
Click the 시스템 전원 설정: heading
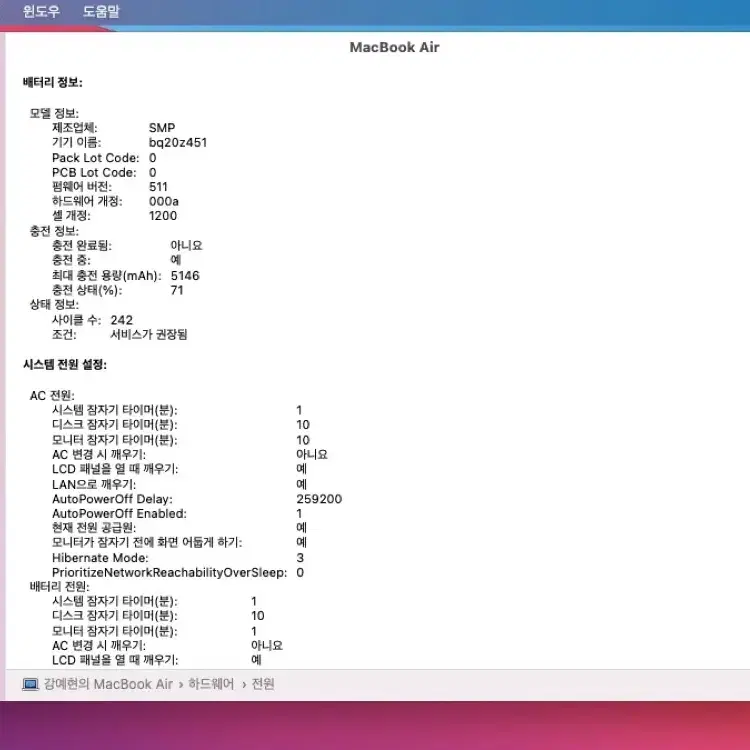pyautogui.click(x=65, y=364)
